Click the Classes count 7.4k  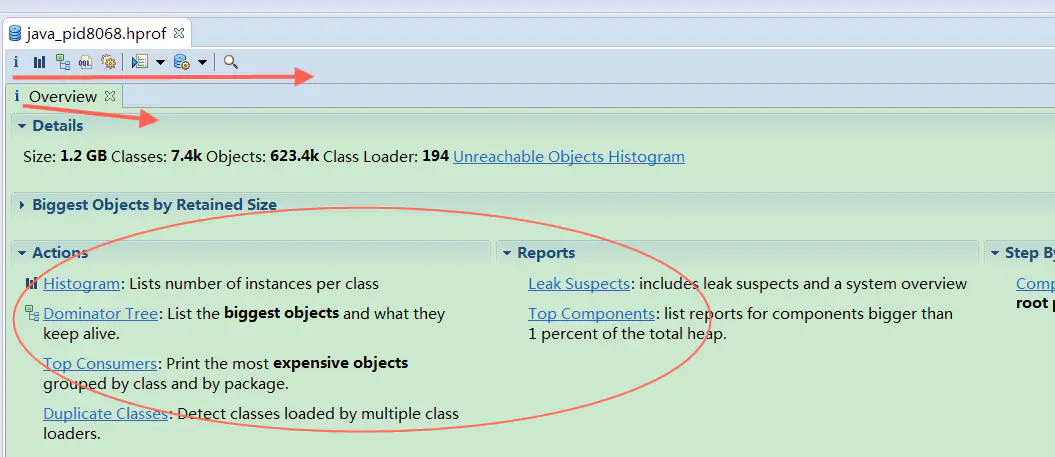click(x=187, y=157)
